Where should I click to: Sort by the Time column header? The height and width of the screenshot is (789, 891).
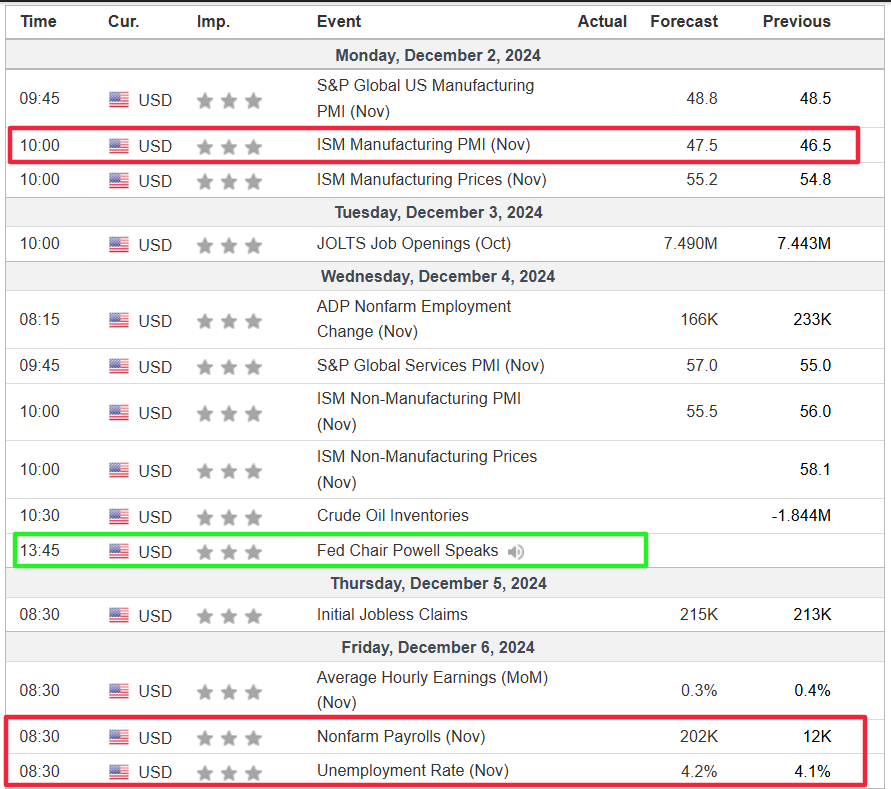[x=38, y=22]
